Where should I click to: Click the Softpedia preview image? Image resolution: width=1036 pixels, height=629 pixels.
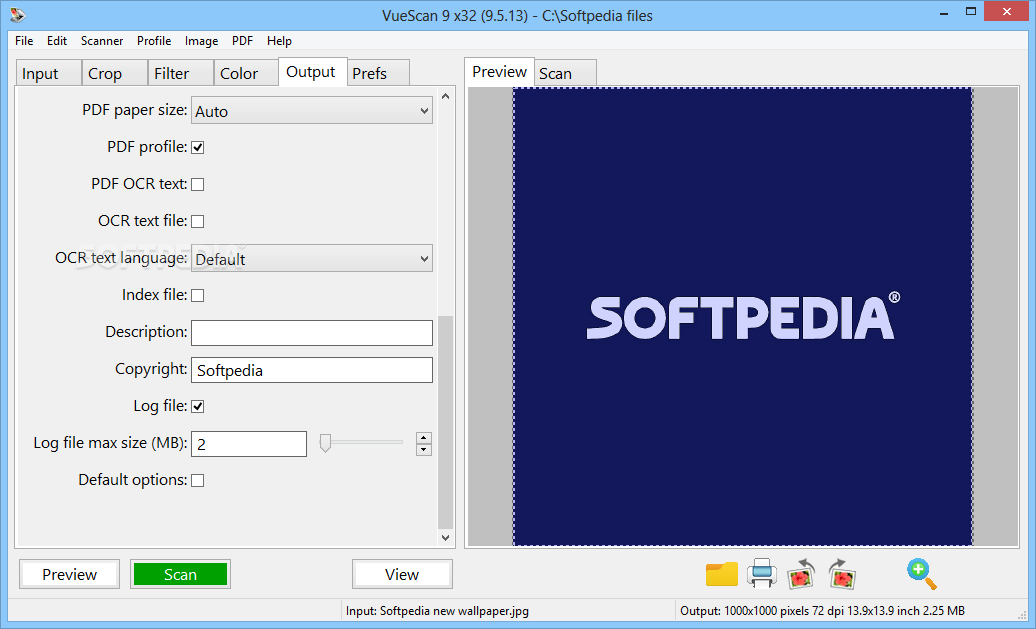coord(743,316)
